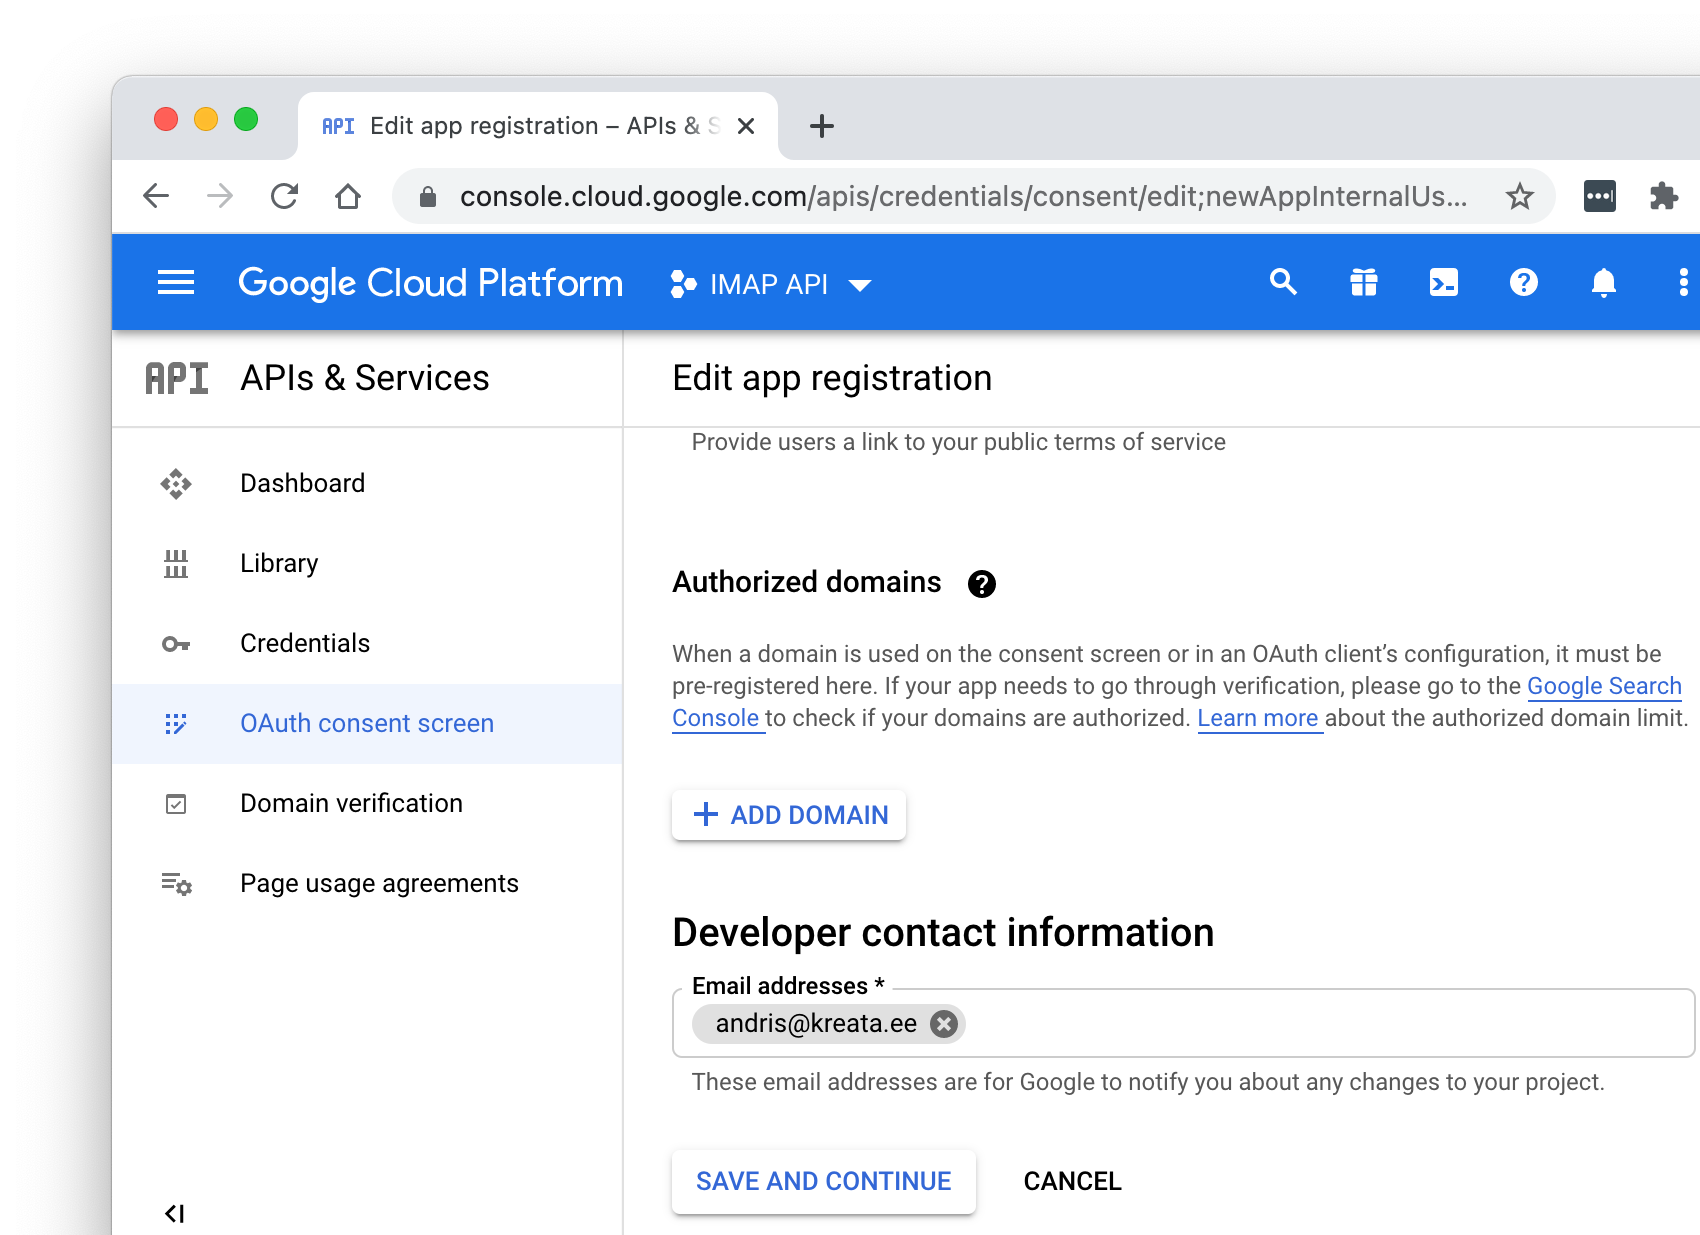Click the browser home icon
Viewport: 1700px width, 1235px height.
point(348,196)
